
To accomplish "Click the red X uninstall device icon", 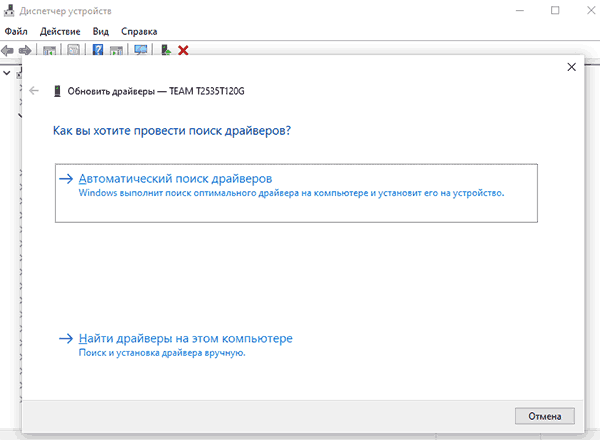I will pos(183,50).
